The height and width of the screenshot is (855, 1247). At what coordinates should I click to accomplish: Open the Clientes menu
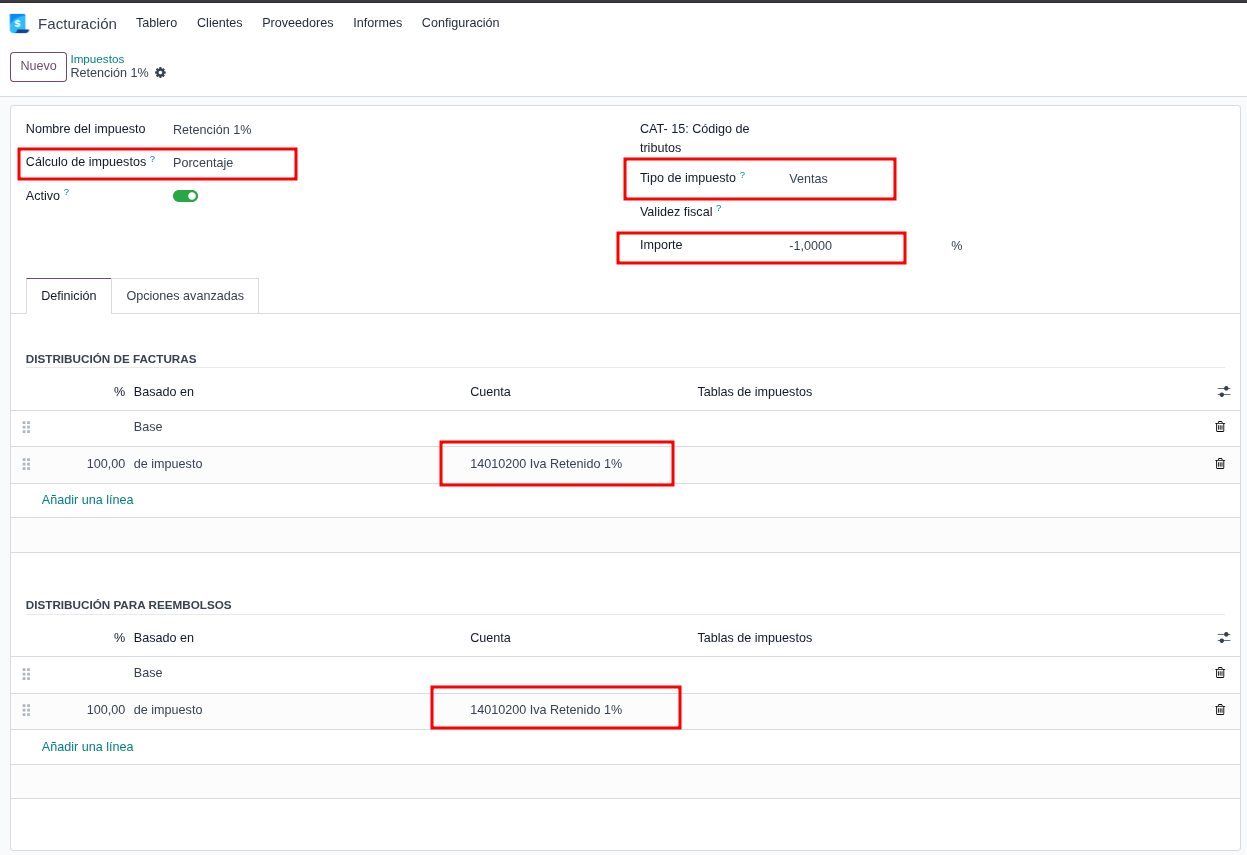tap(219, 23)
